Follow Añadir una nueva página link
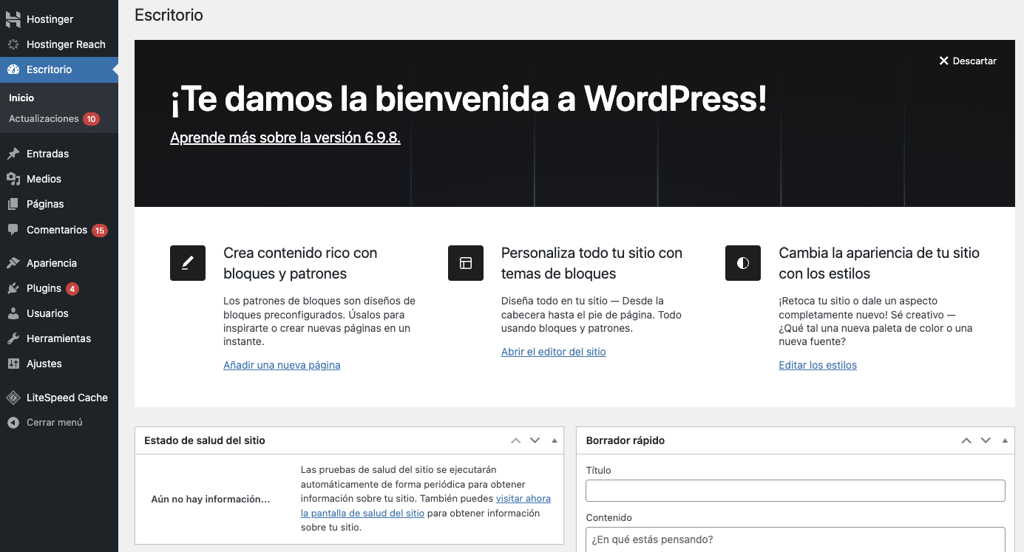 click(281, 365)
